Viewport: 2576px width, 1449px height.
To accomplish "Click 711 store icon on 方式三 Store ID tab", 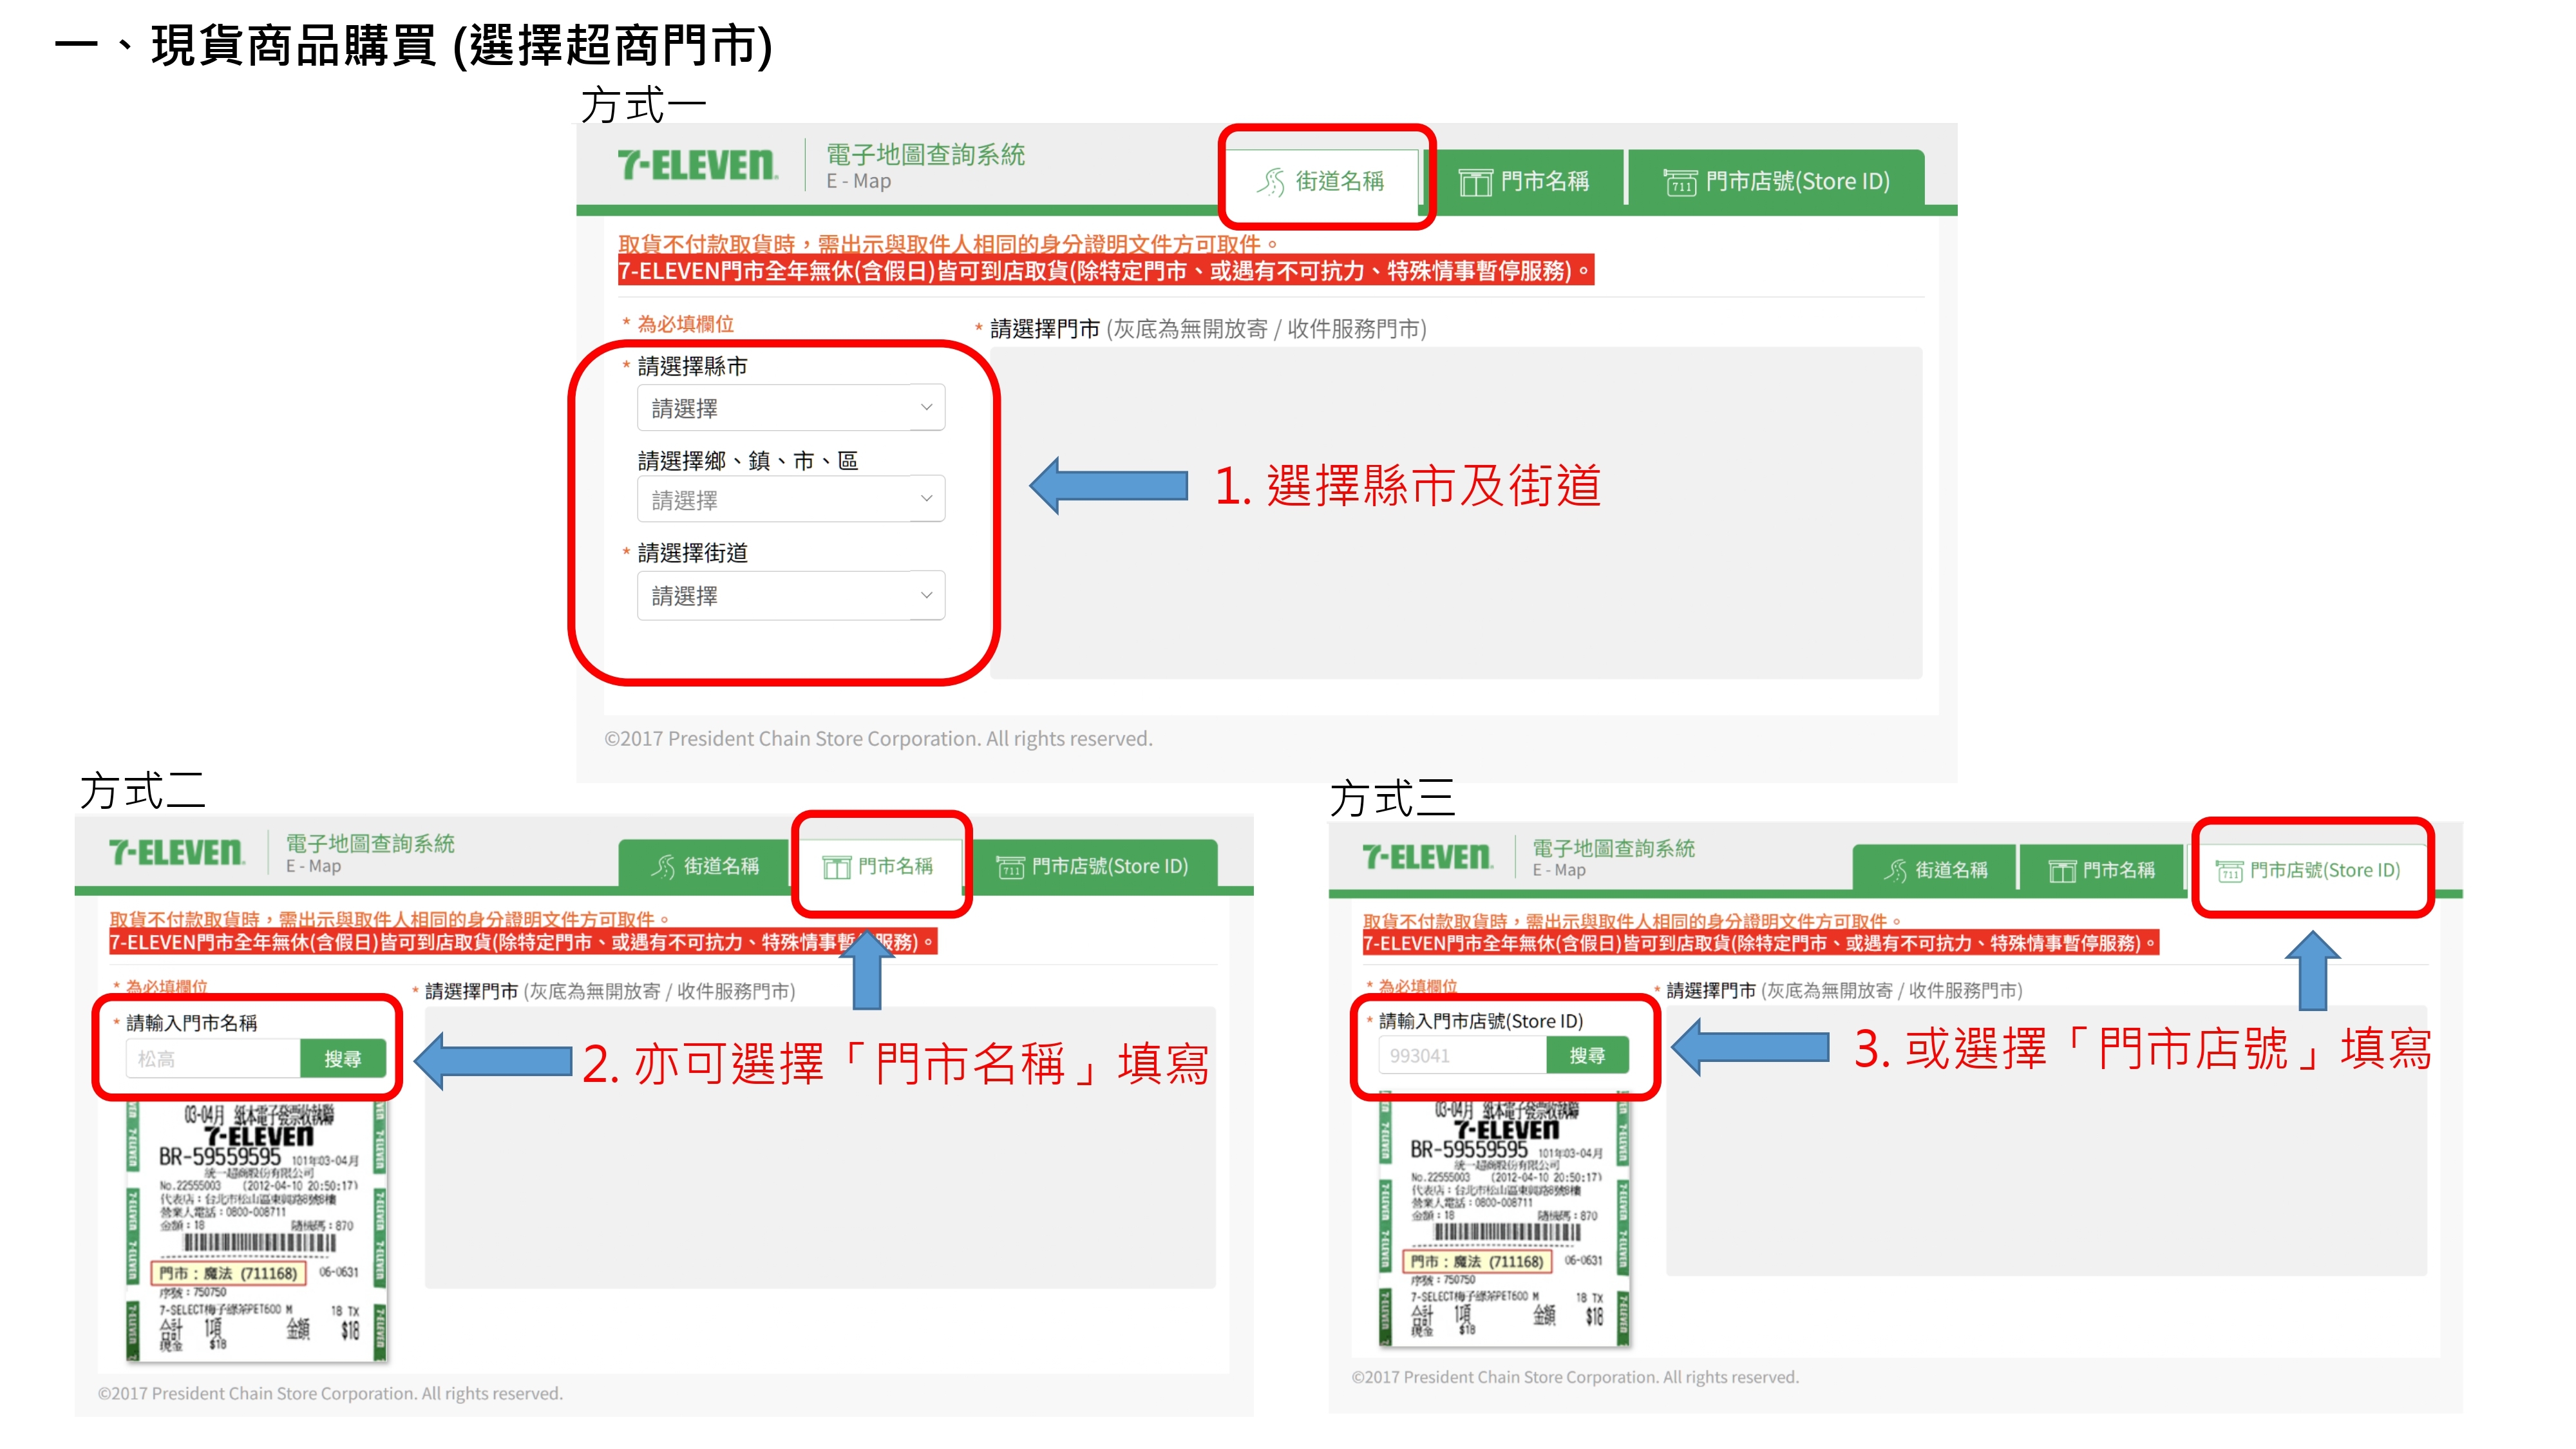I will (x=2229, y=870).
